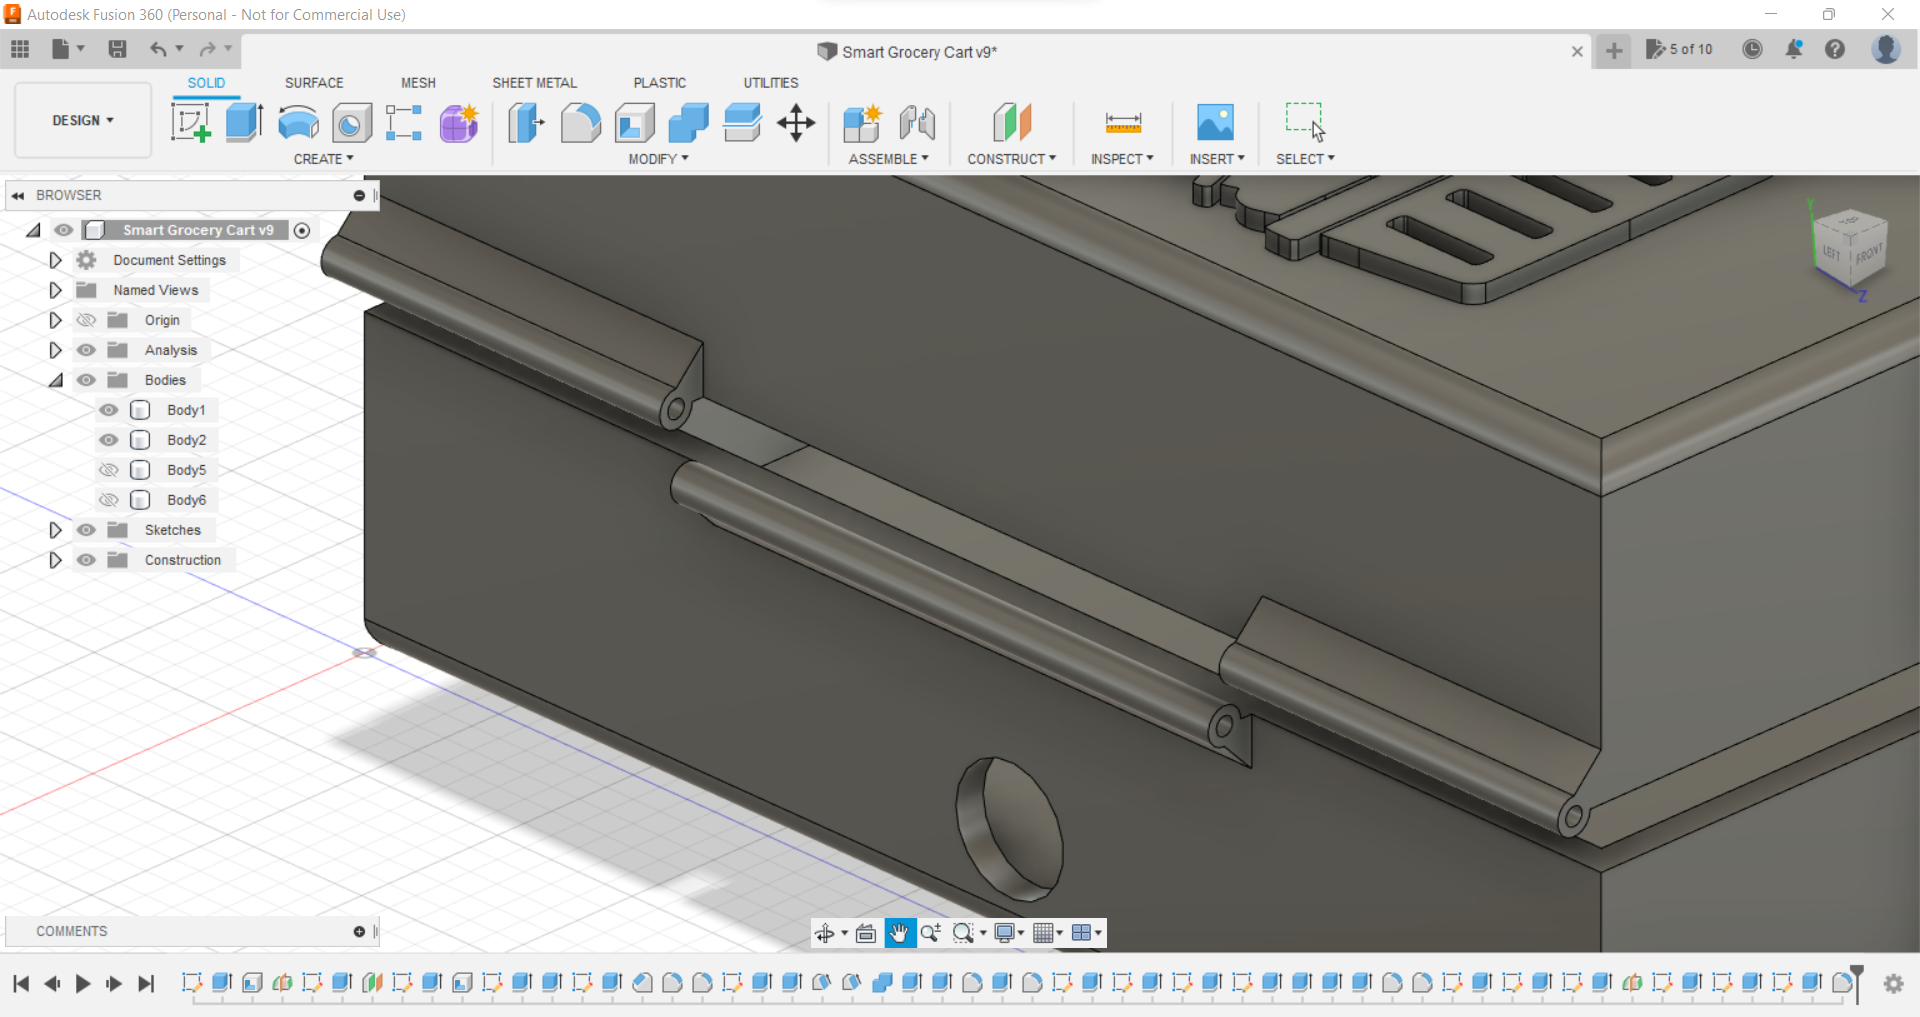The image size is (1920, 1017).
Task: Open the CONSTRUCT dropdown menu
Action: pyautogui.click(x=1012, y=159)
